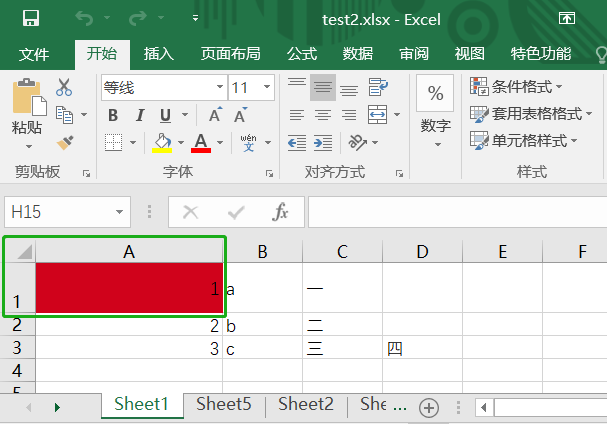607x424 pixels.
Task: Click the Save icon in title bar
Action: click(x=31, y=18)
